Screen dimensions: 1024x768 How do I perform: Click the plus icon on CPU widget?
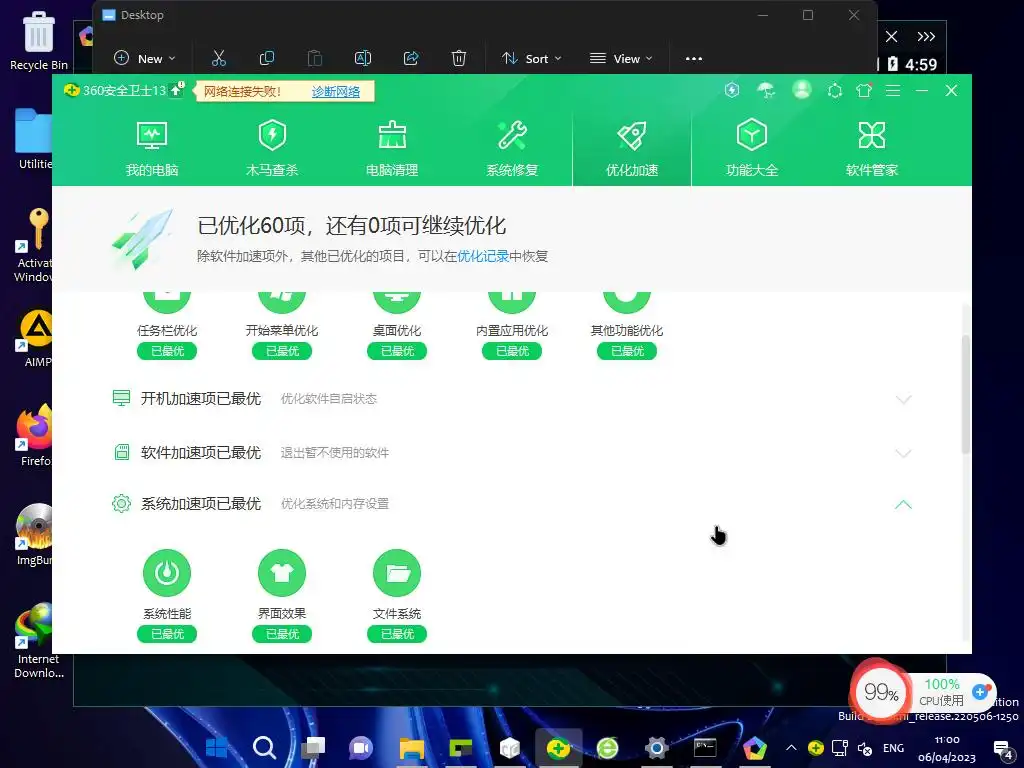[980, 692]
